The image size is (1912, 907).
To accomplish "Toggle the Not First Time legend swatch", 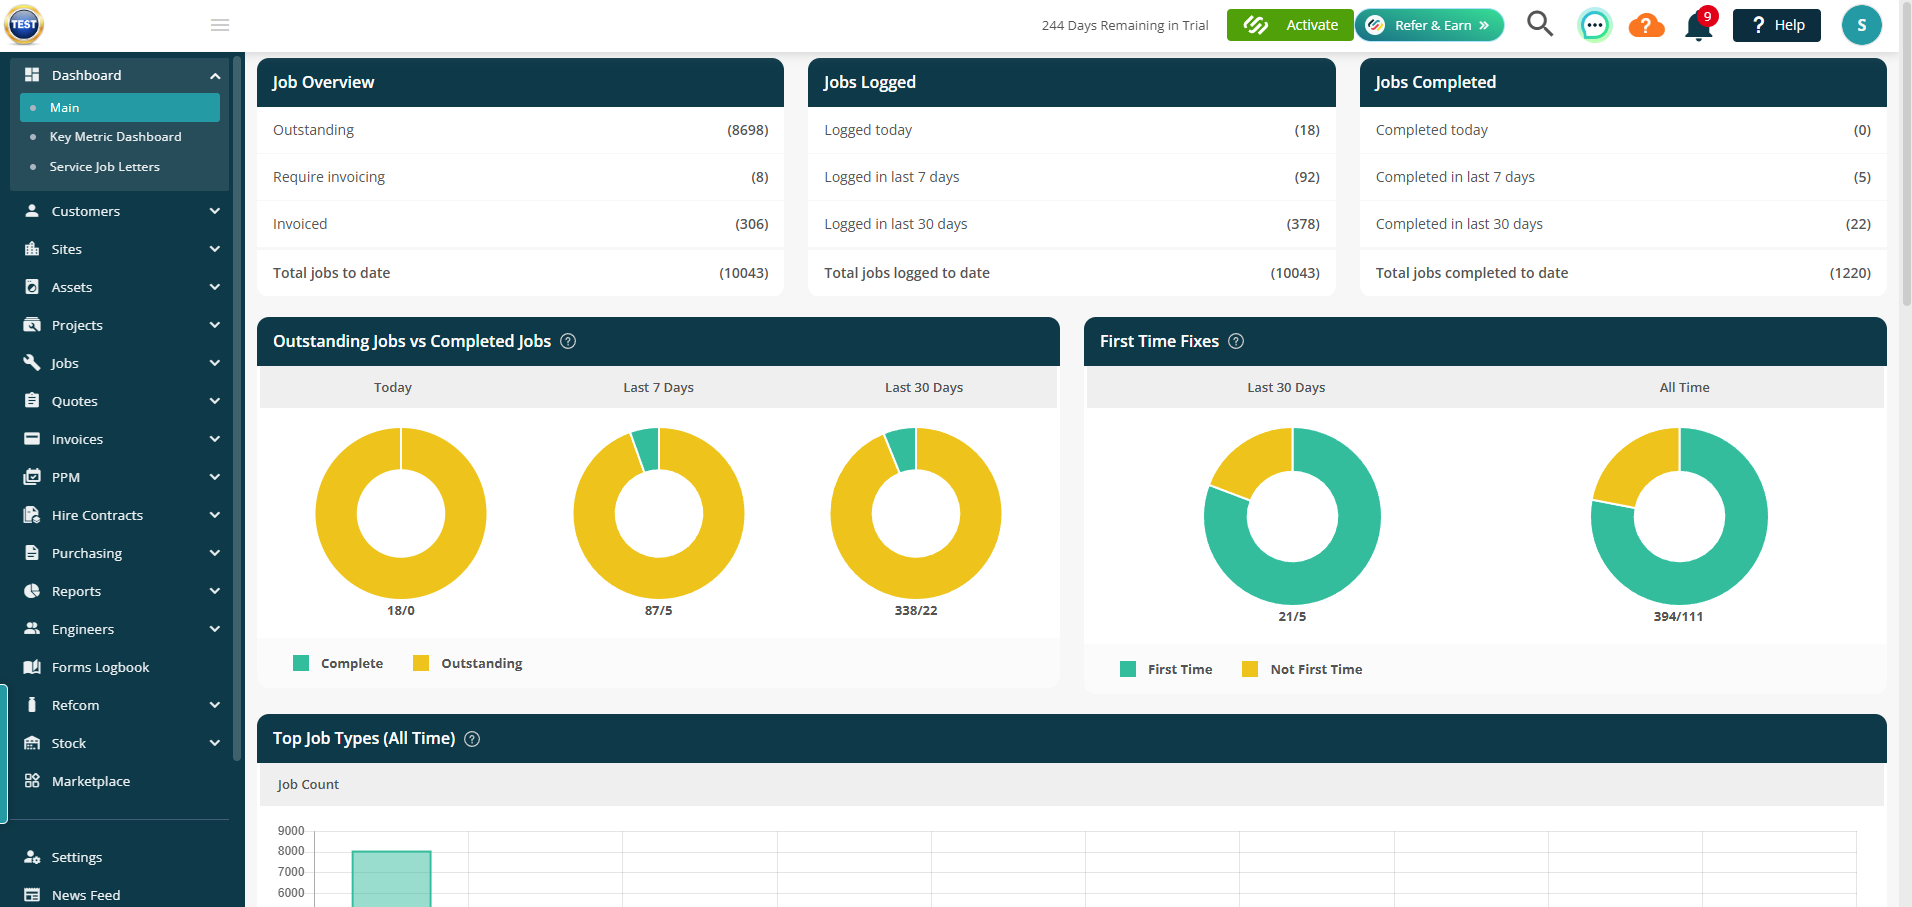I will coord(1250,669).
